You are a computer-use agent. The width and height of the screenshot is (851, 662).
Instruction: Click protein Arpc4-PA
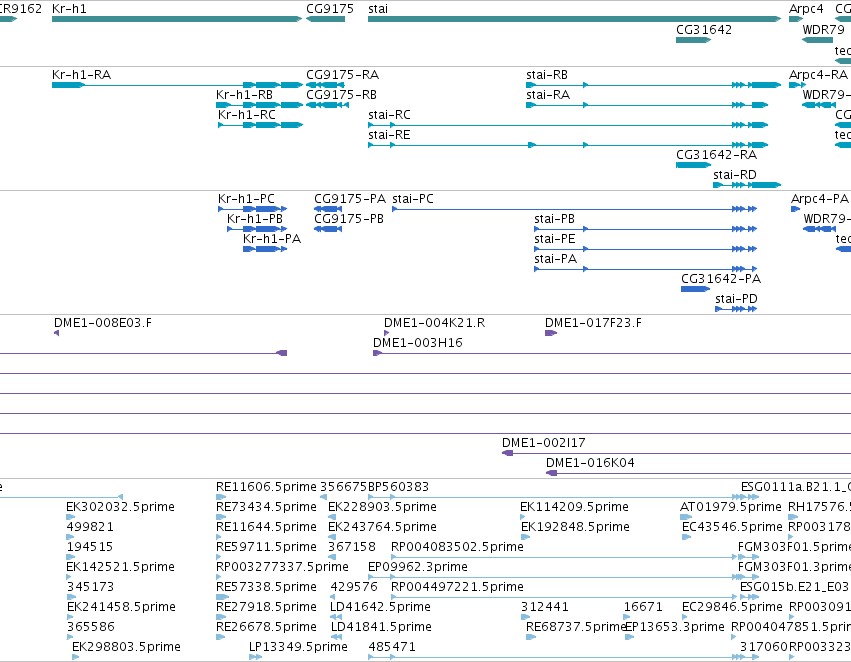click(796, 209)
